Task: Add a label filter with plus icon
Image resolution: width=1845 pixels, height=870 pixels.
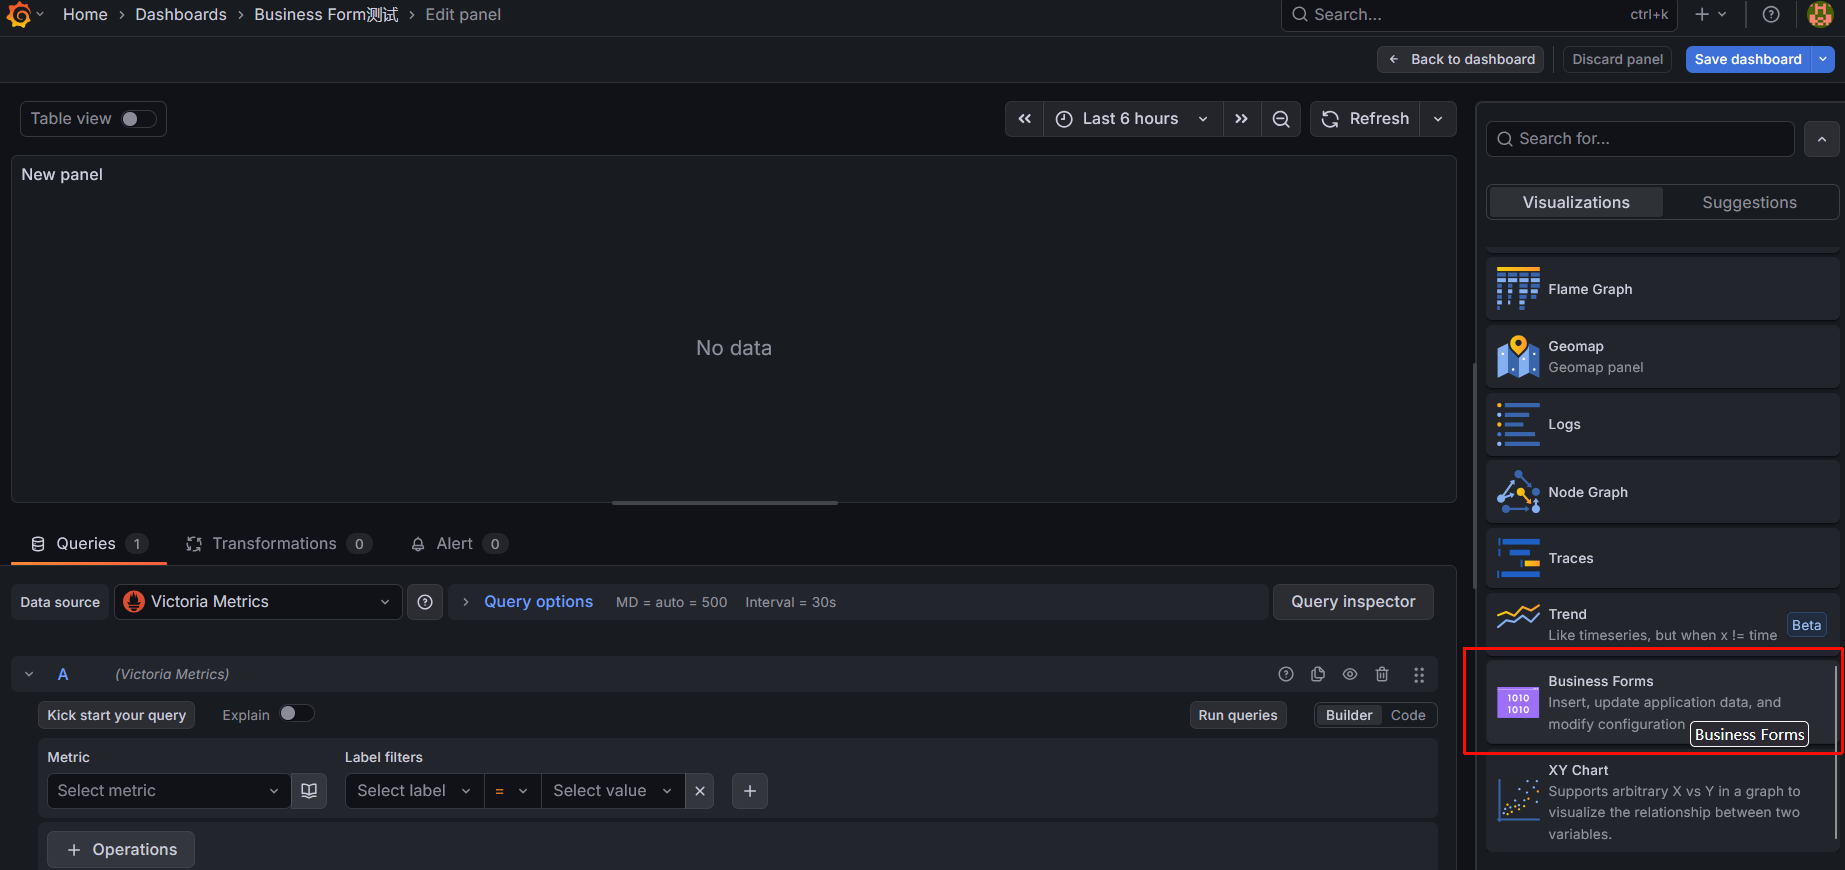Action: [750, 791]
